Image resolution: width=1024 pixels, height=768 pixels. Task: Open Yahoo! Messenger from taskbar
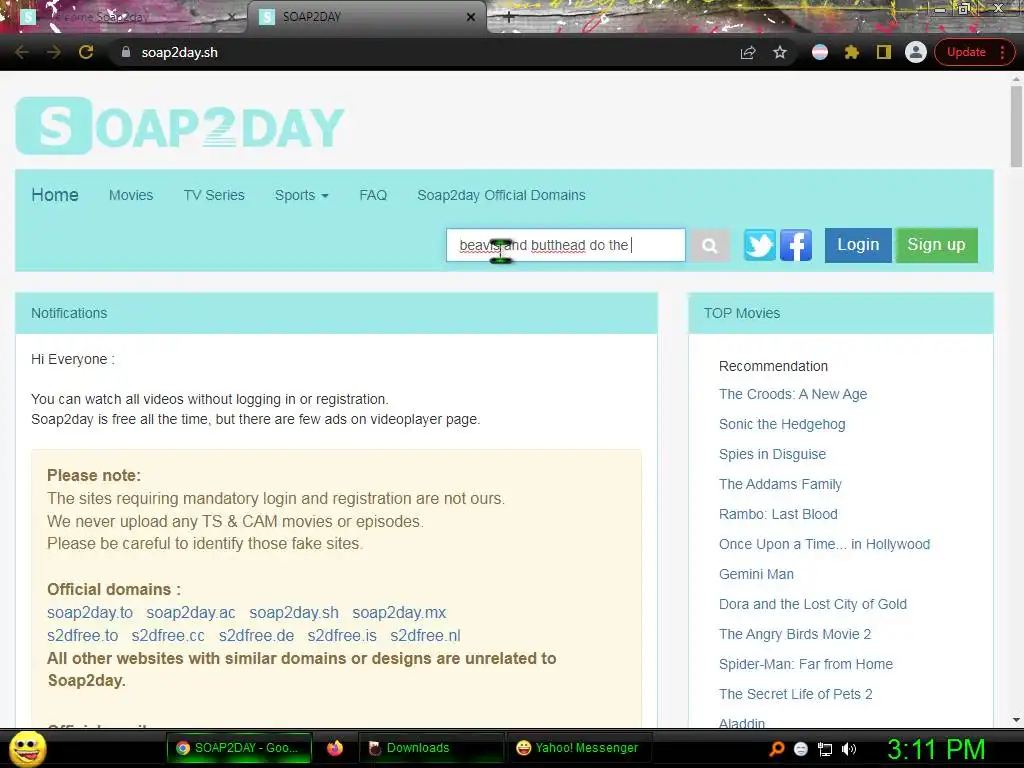(x=577, y=748)
